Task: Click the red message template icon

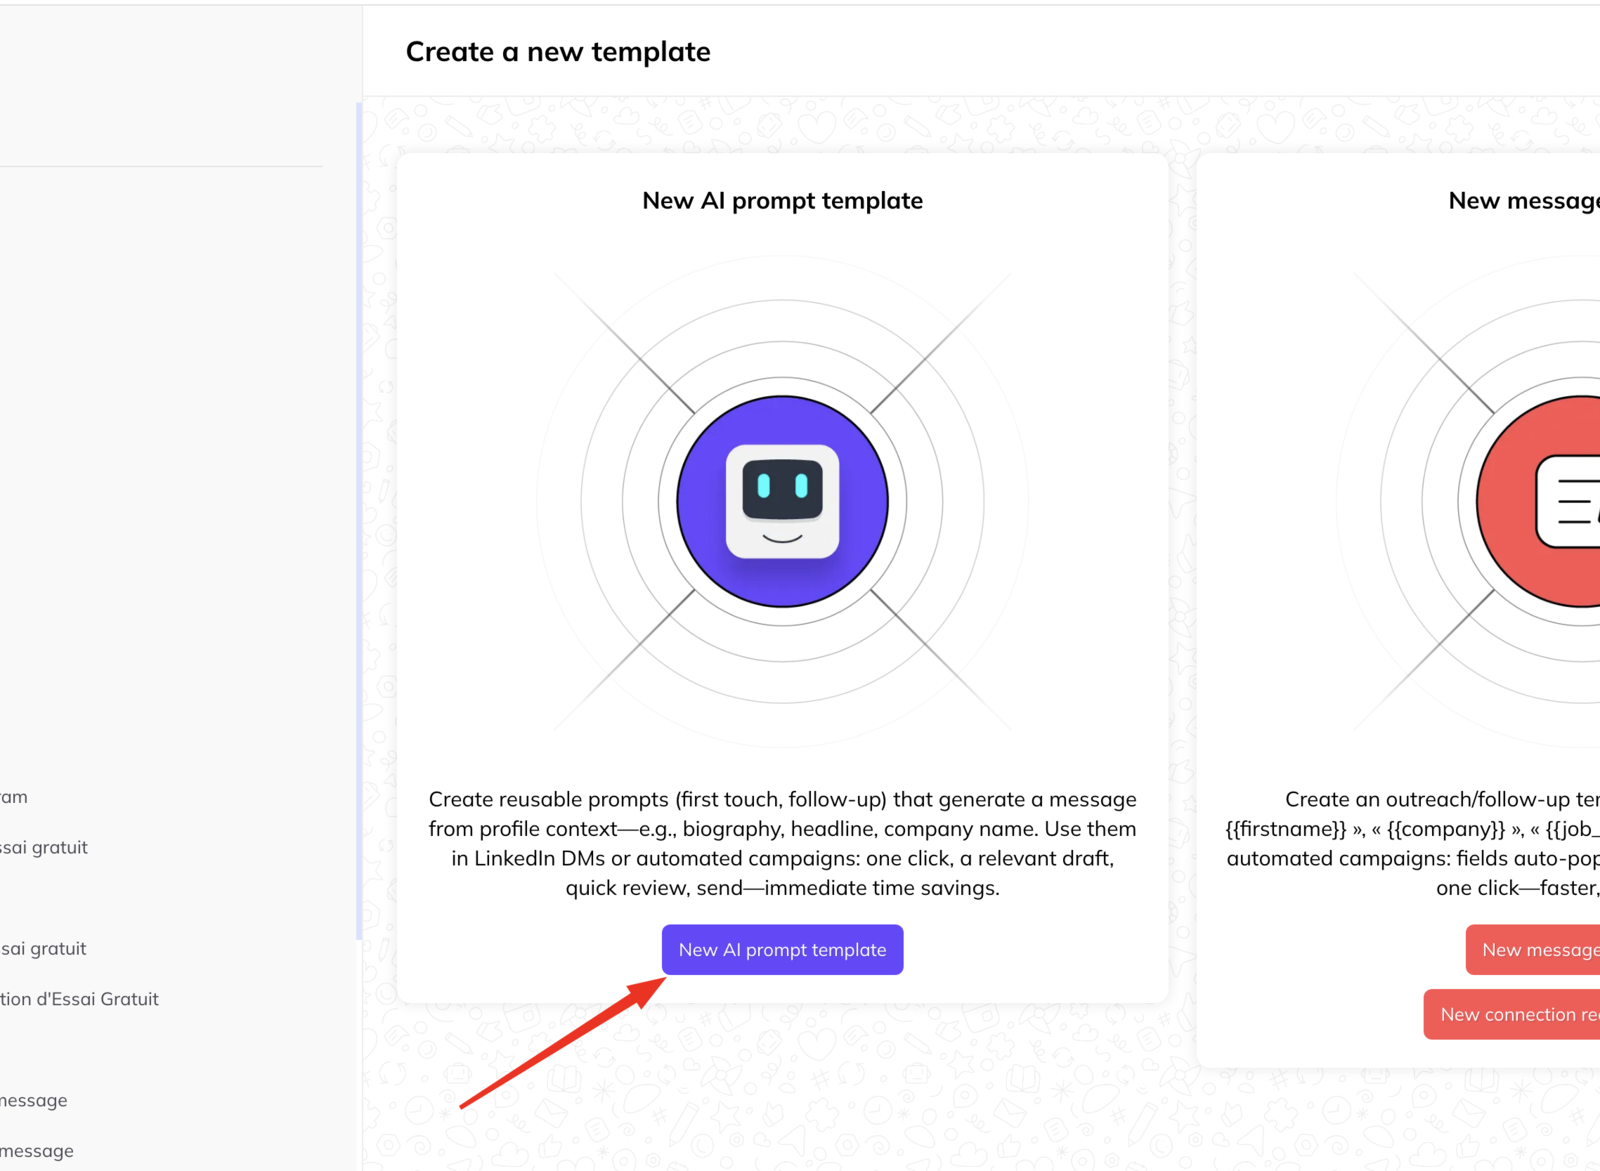Action: point(1539,501)
